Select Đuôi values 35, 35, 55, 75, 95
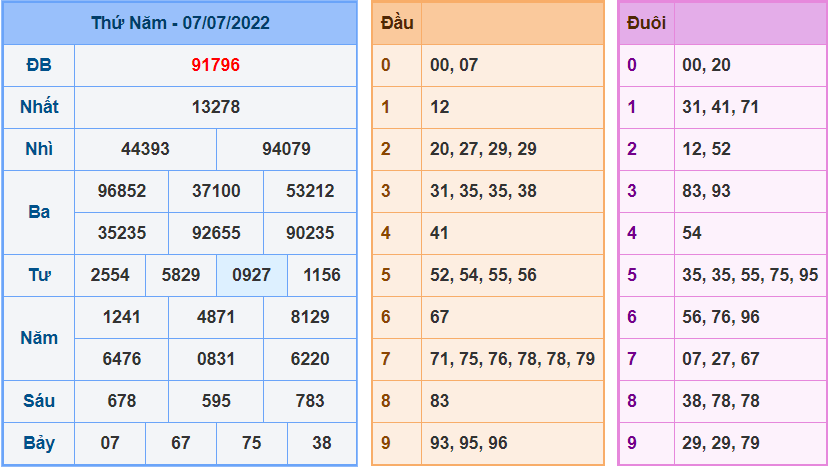The width and height of the screenshot is (829, 467). tap(750, 274)
